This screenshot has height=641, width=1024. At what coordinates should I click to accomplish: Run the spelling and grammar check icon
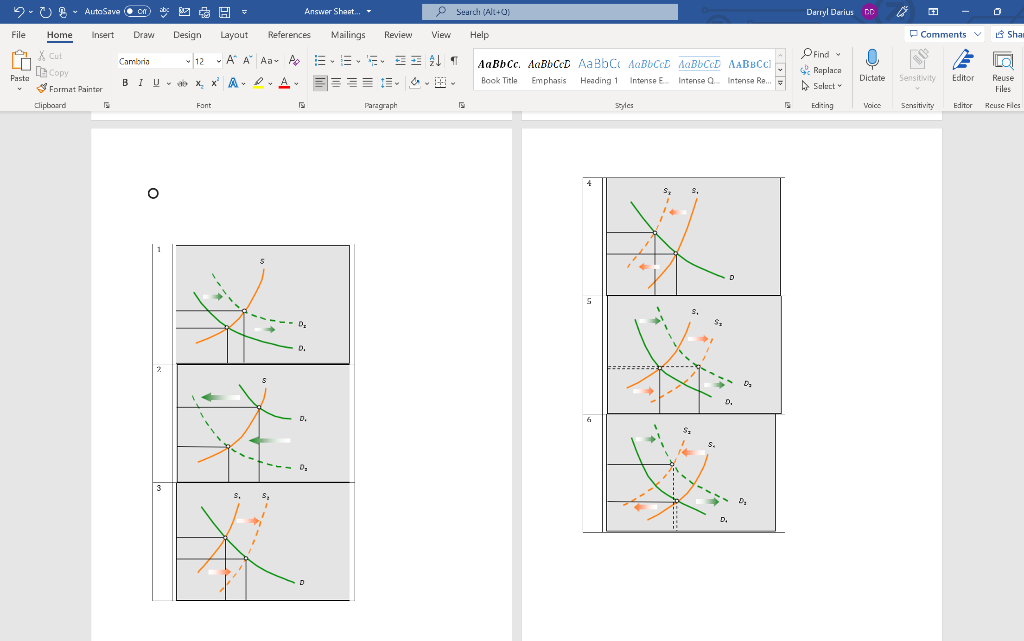coord(164,12)
